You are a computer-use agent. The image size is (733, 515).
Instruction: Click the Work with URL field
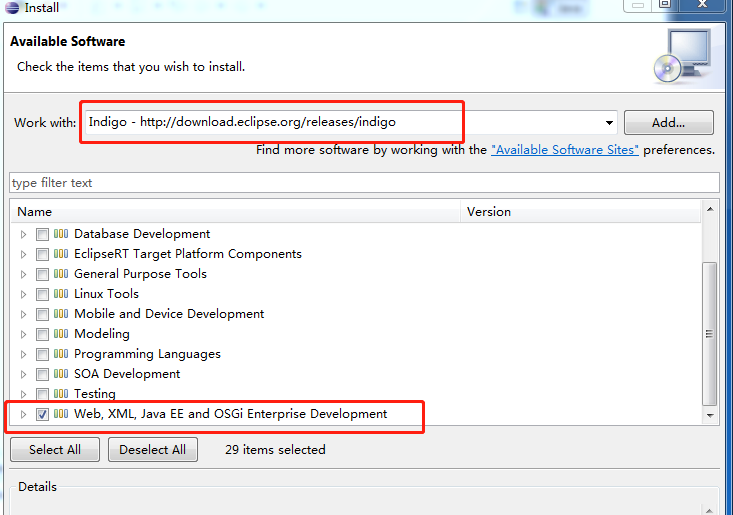click(351, 122)
